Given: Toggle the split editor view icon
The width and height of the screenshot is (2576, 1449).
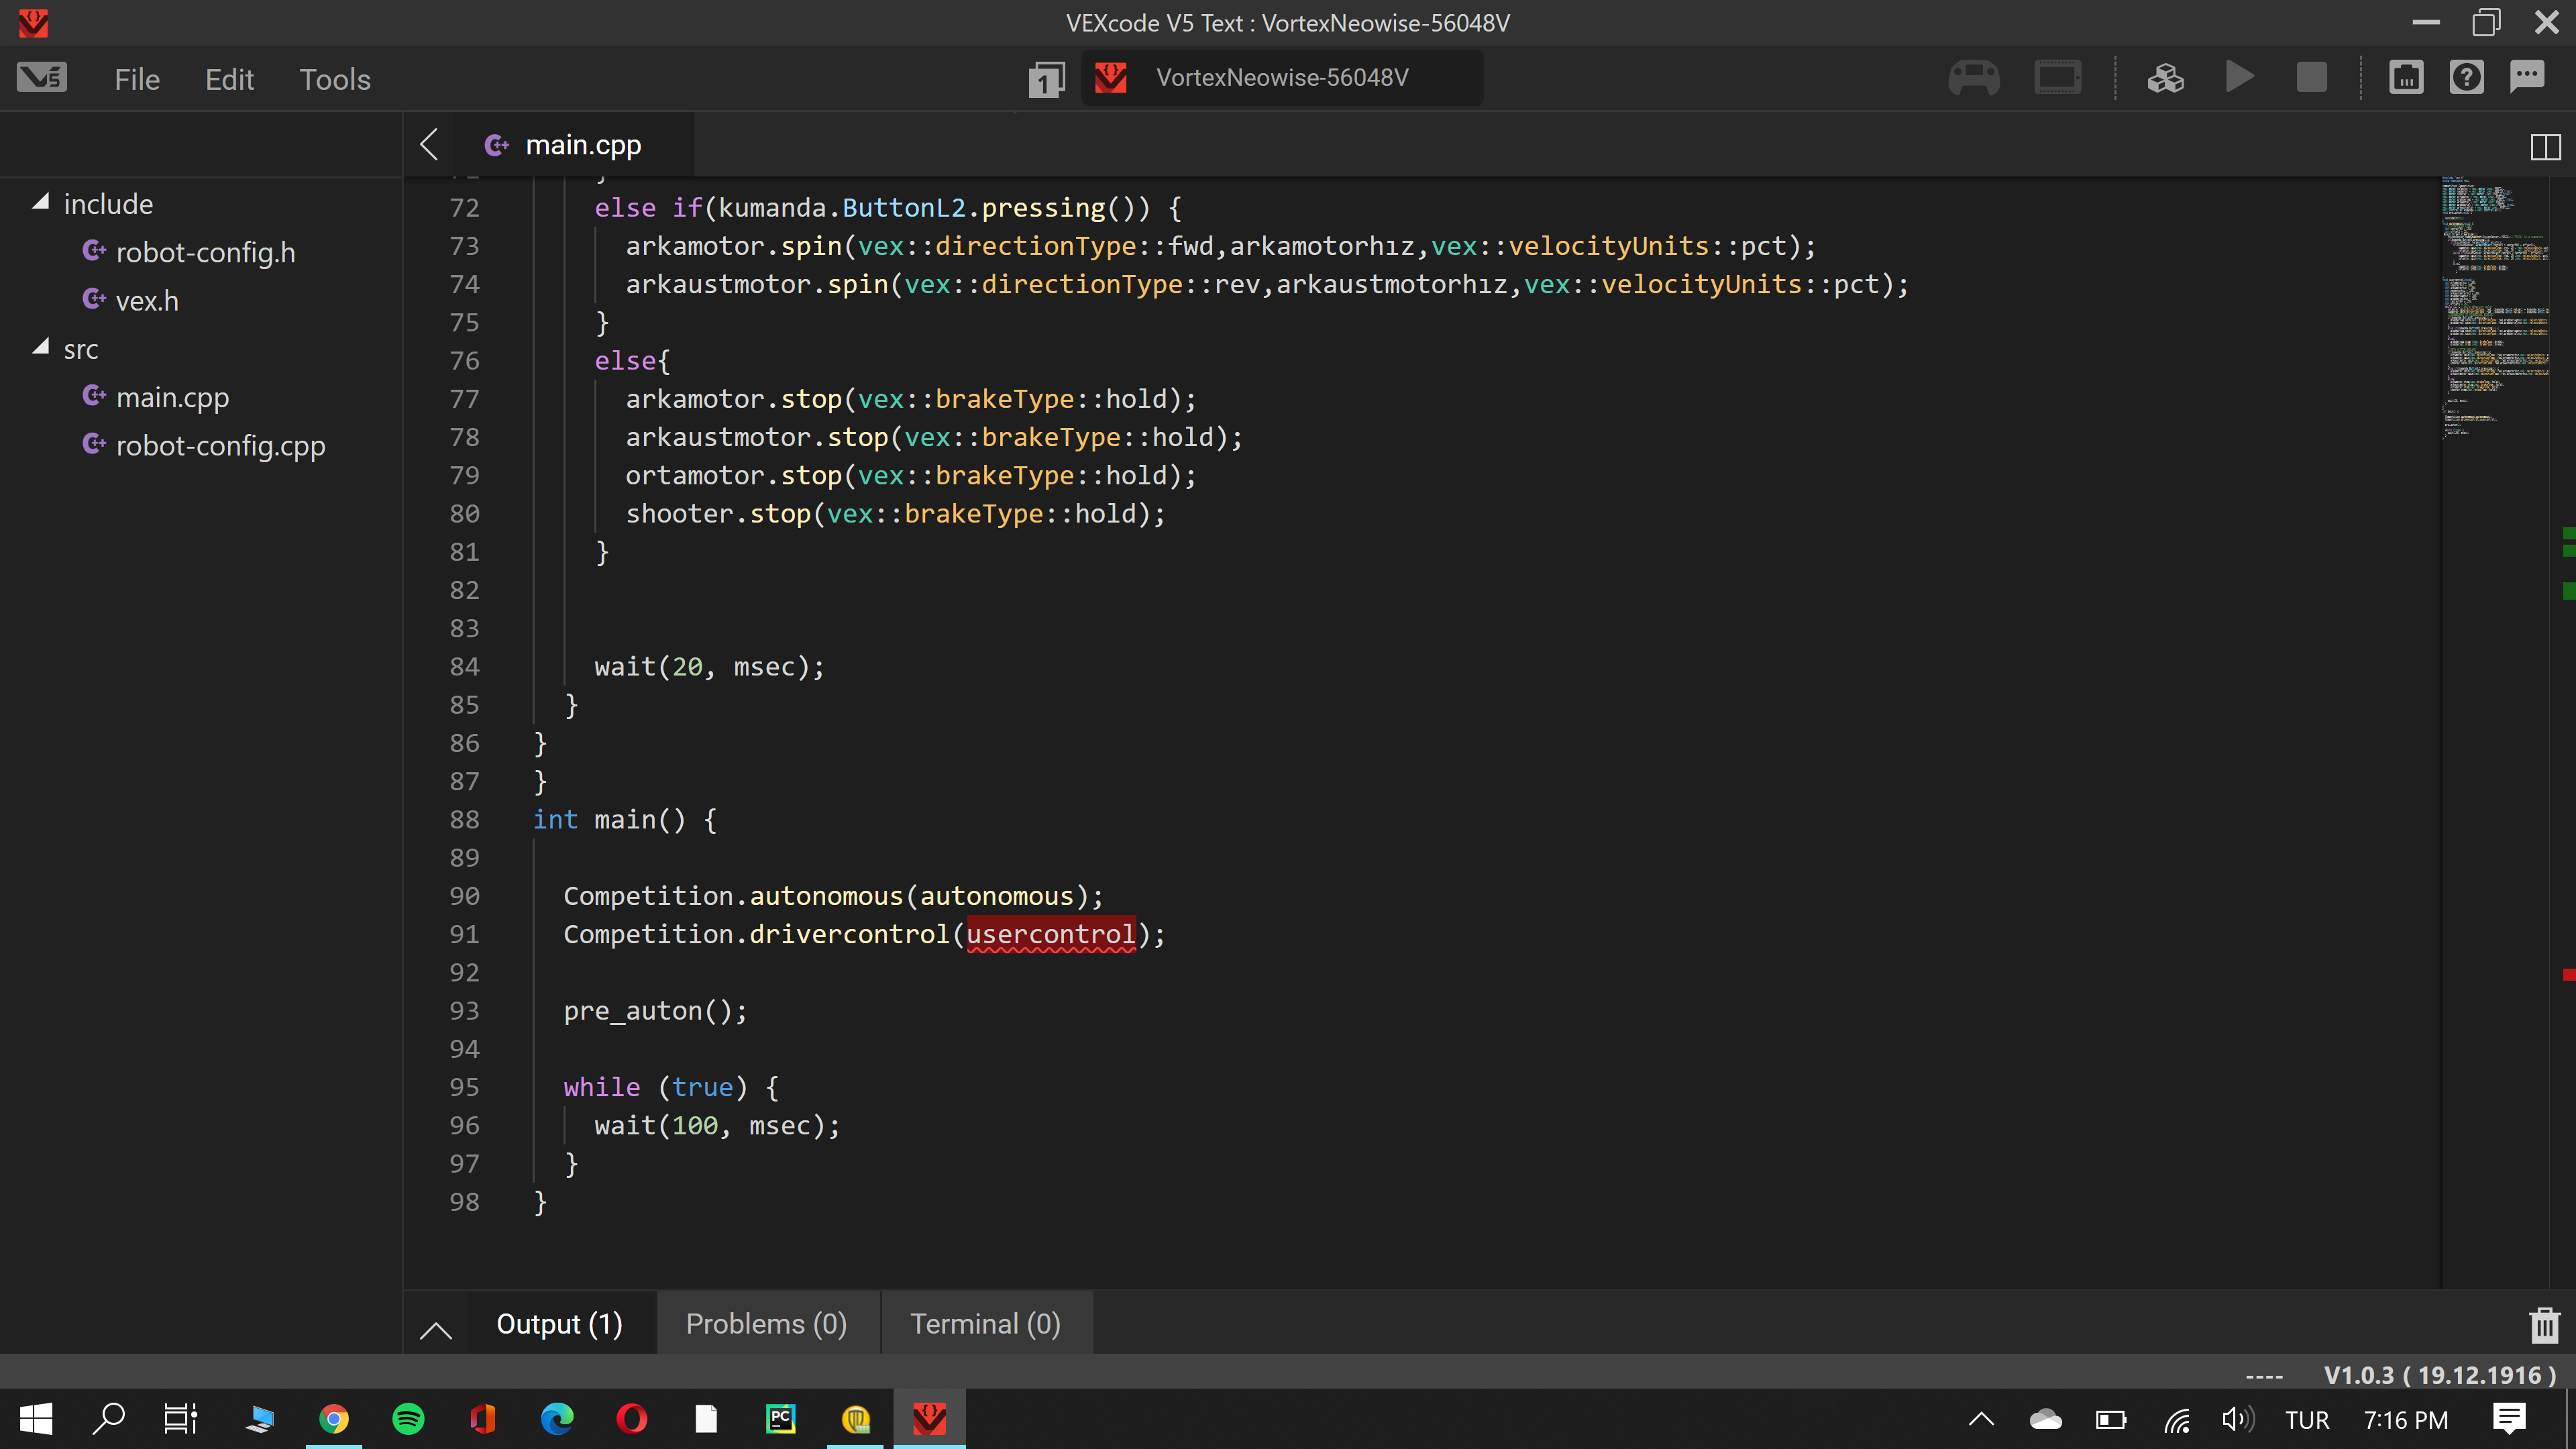Looking at the screenshot, I should 2545,147.
